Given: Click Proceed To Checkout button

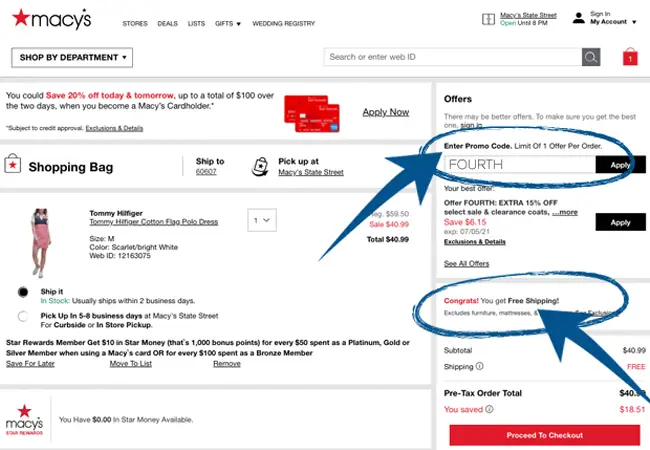Looking at the screenshot, I should (x=544, y=435).
